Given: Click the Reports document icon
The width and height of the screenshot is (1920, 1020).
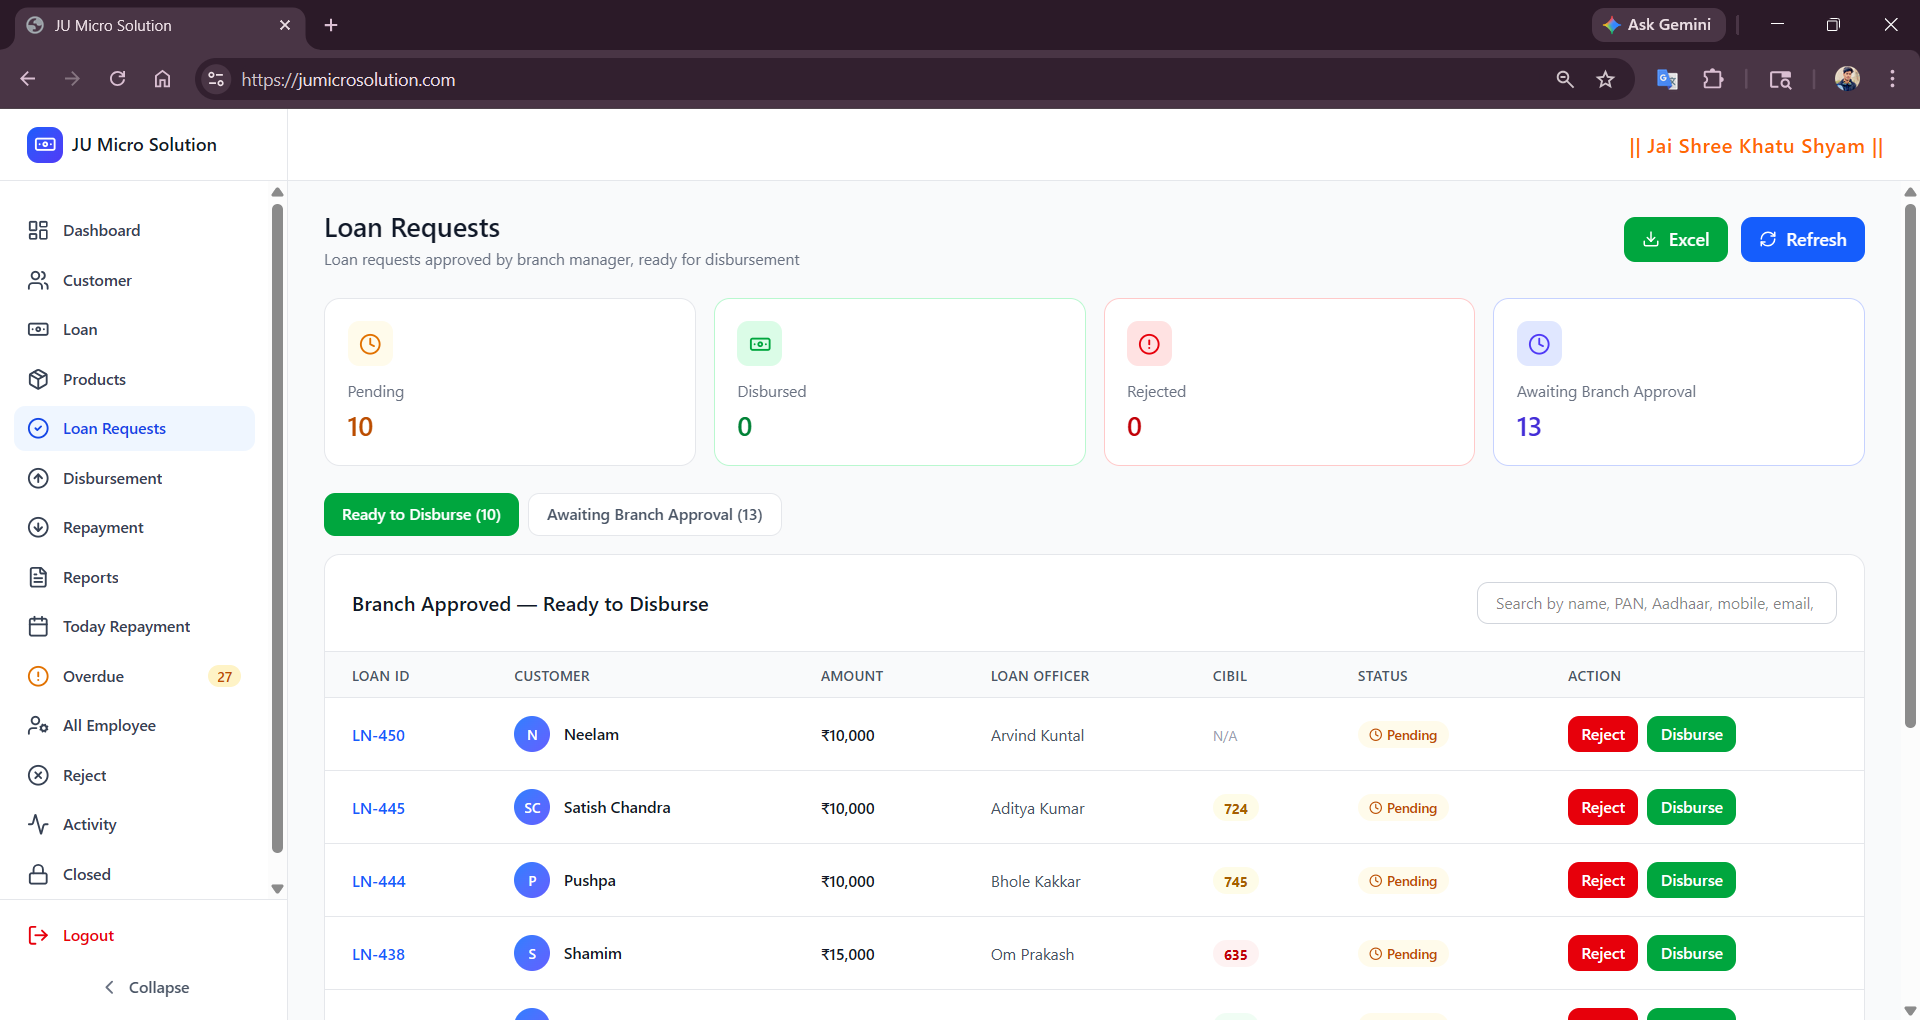Looking at the screenshot, I should click(38, 577).
